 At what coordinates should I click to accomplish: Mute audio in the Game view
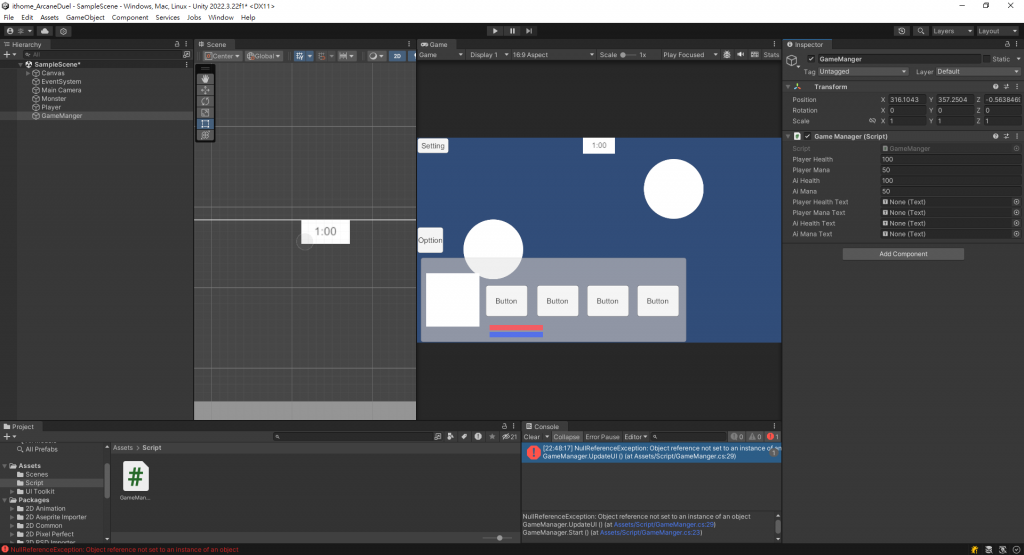point(741,55)
